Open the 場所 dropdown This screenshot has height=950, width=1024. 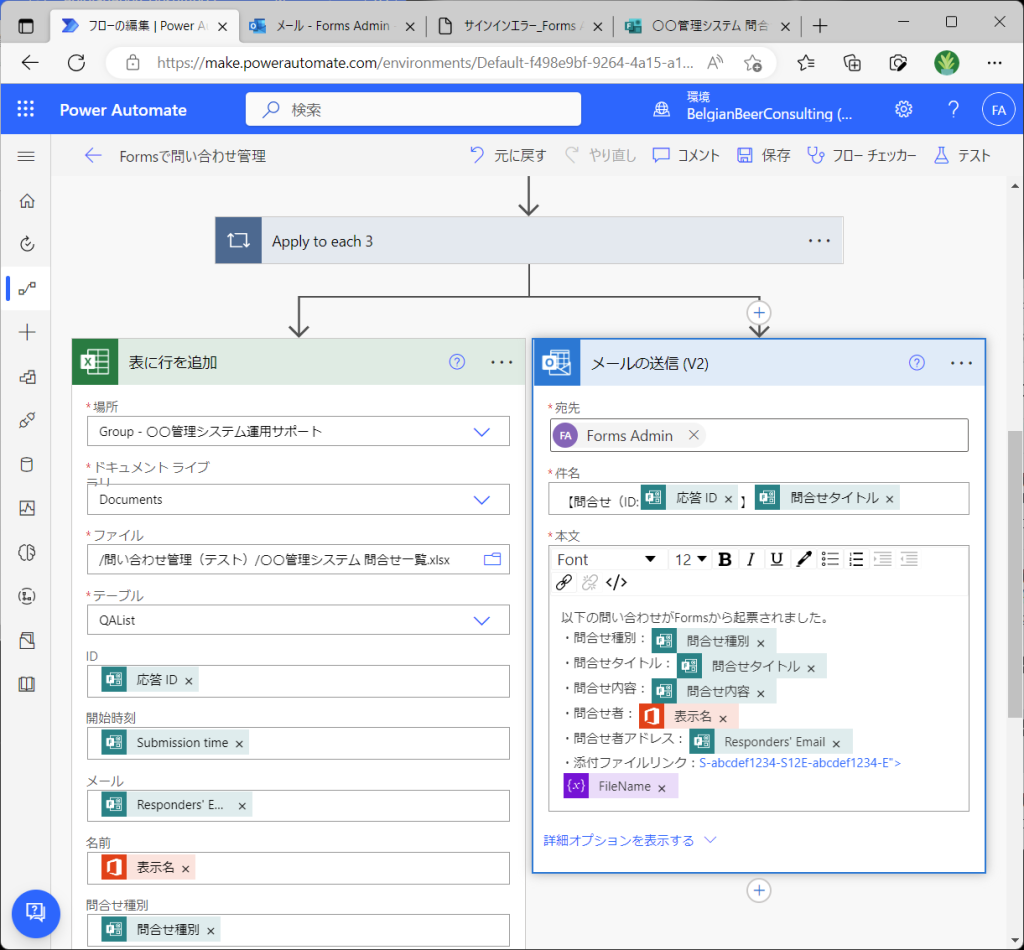tap(298, 432)
